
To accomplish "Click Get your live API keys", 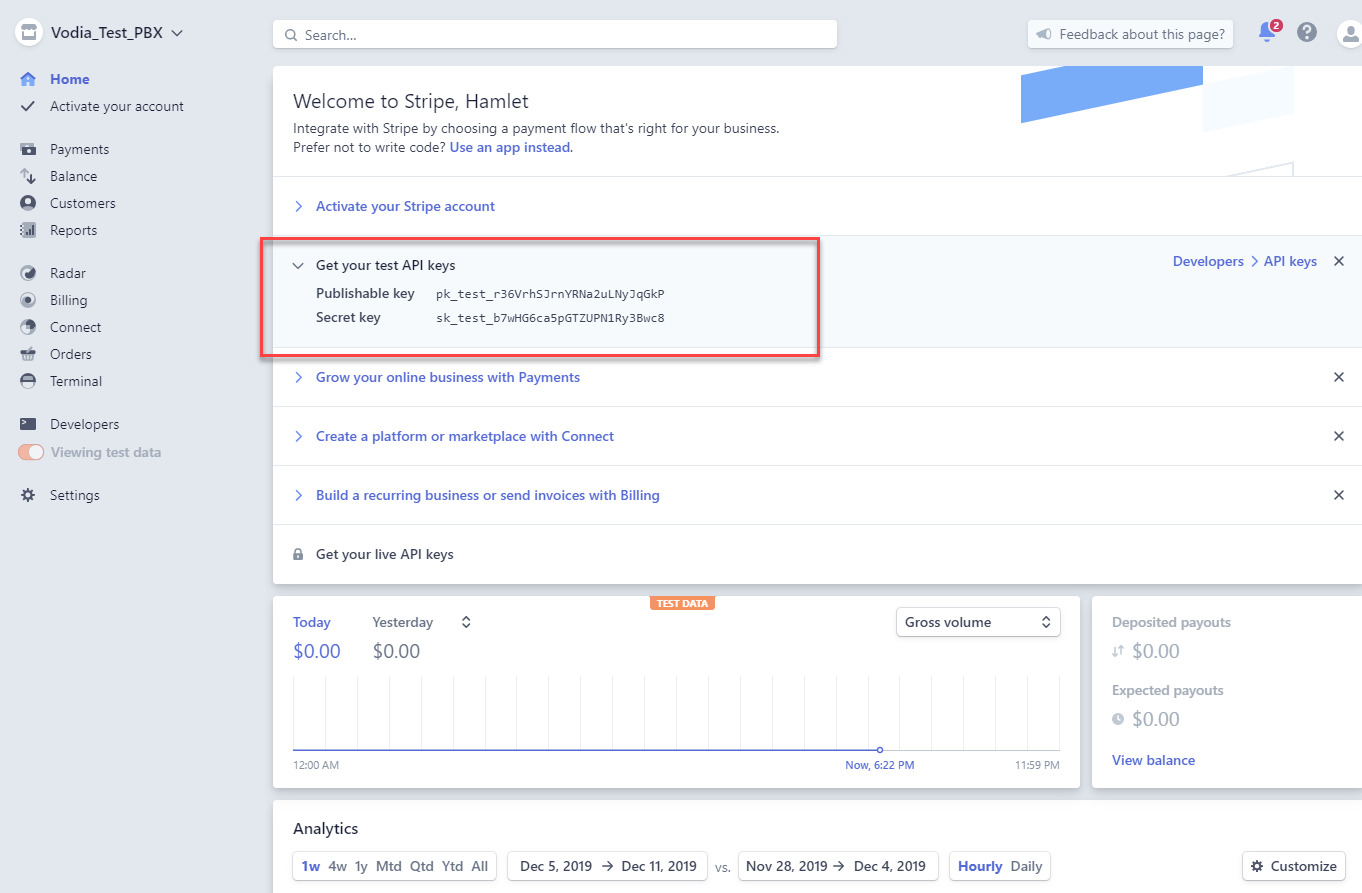I will (x=385, y=554).
